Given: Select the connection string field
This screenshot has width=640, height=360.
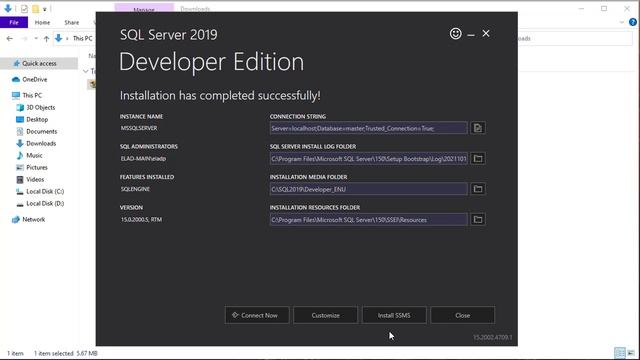Looking at the screenshot, I should (x=369, y=128).
